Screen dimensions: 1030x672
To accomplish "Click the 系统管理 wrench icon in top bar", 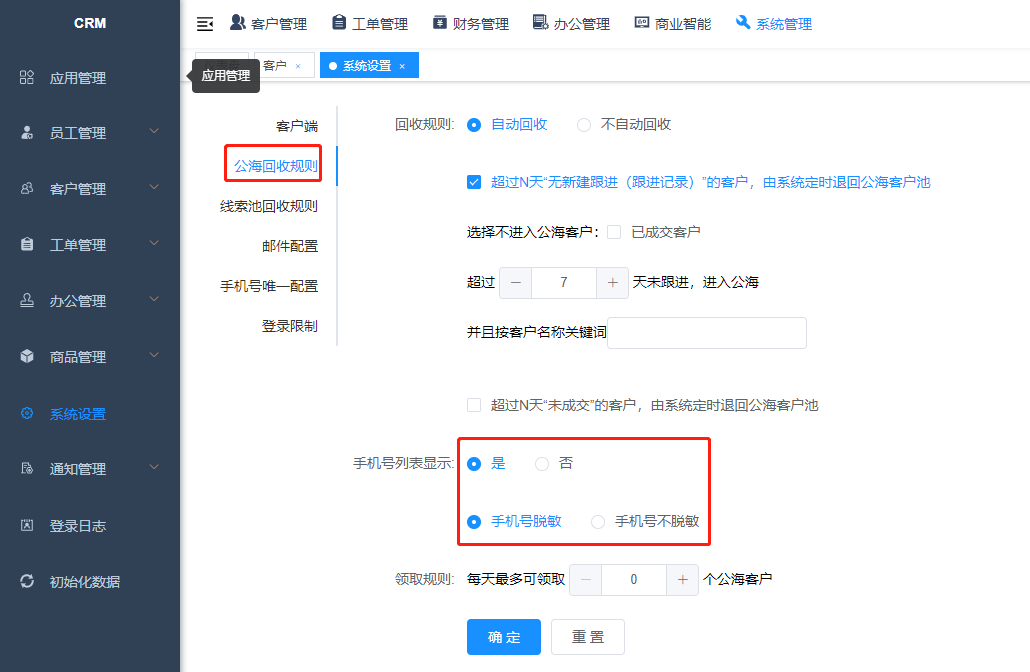I will 743,23.
